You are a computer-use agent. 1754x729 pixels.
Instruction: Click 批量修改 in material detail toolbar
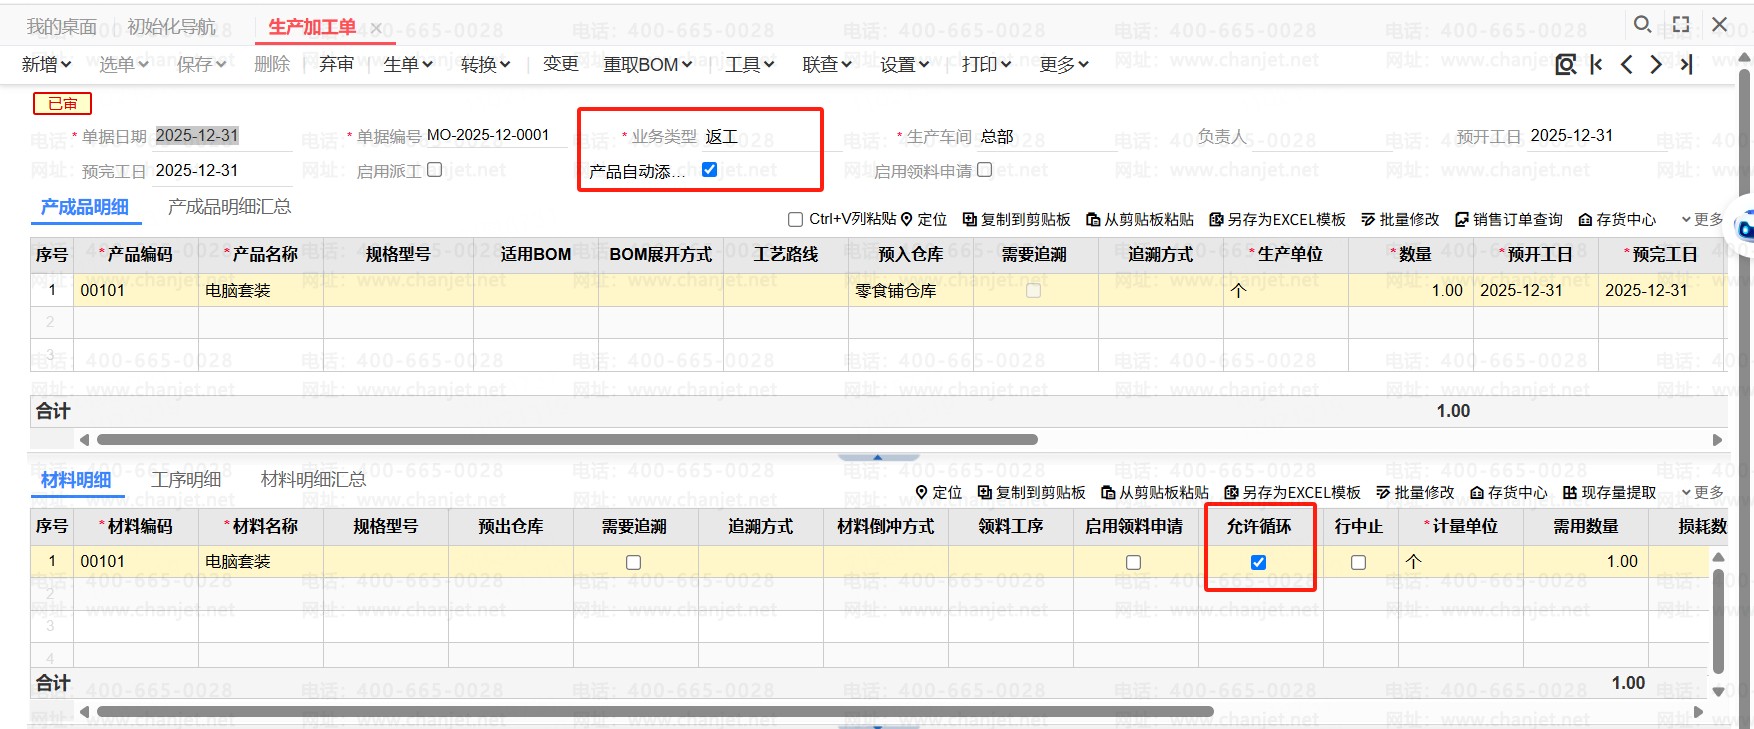click(x=1415, y=492)
